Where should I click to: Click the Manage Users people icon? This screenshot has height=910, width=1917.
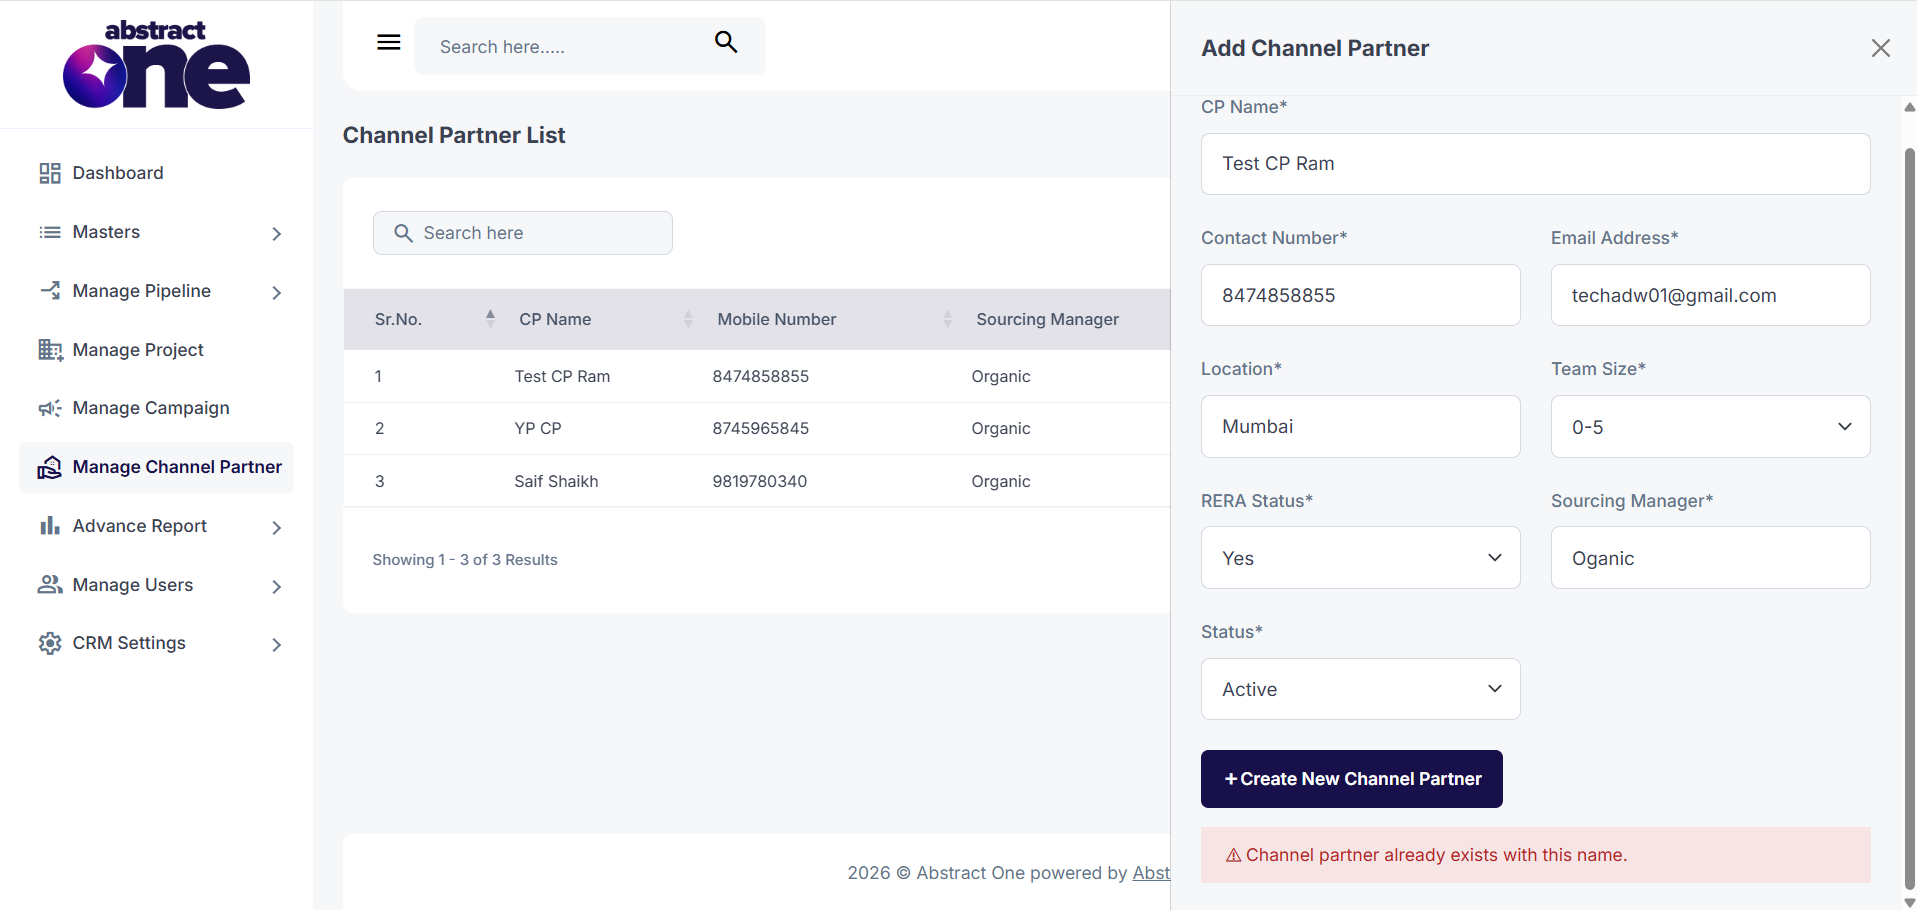[x=50, y=584]
